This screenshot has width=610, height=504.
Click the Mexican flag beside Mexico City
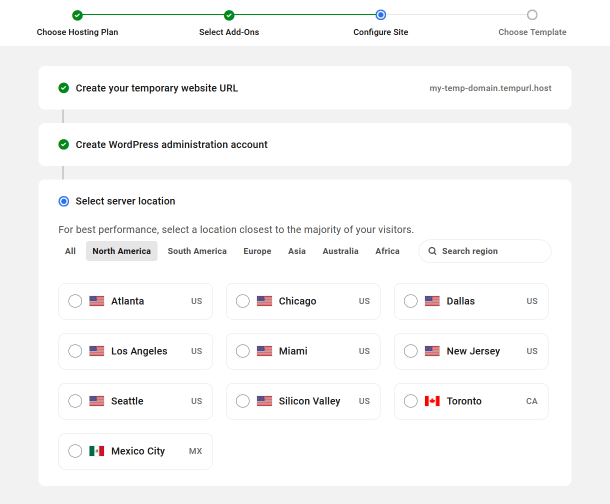pyautogui.click(x=97, y=451)
